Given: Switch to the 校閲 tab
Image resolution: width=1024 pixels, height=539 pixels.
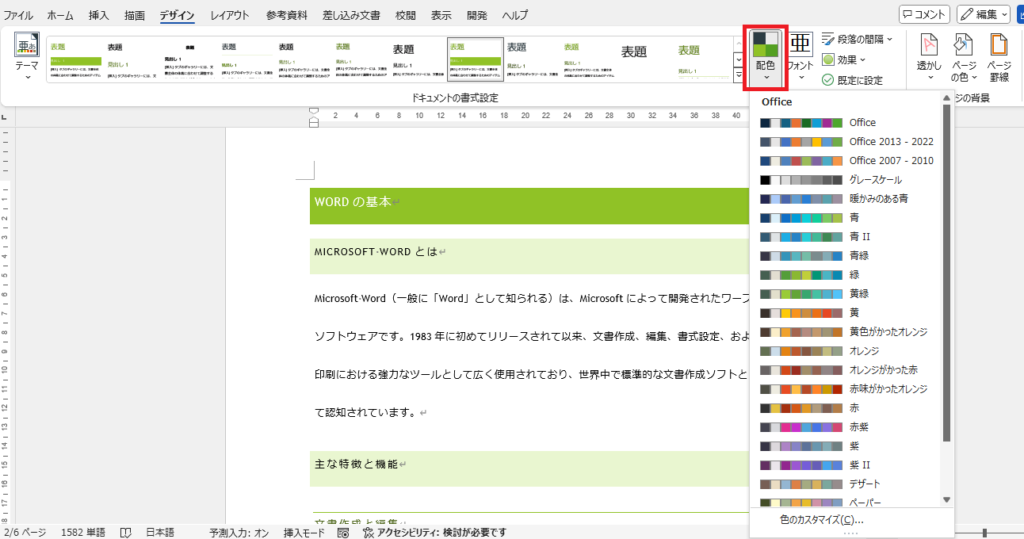Looking at the screenshot, I should click(405, 14).
